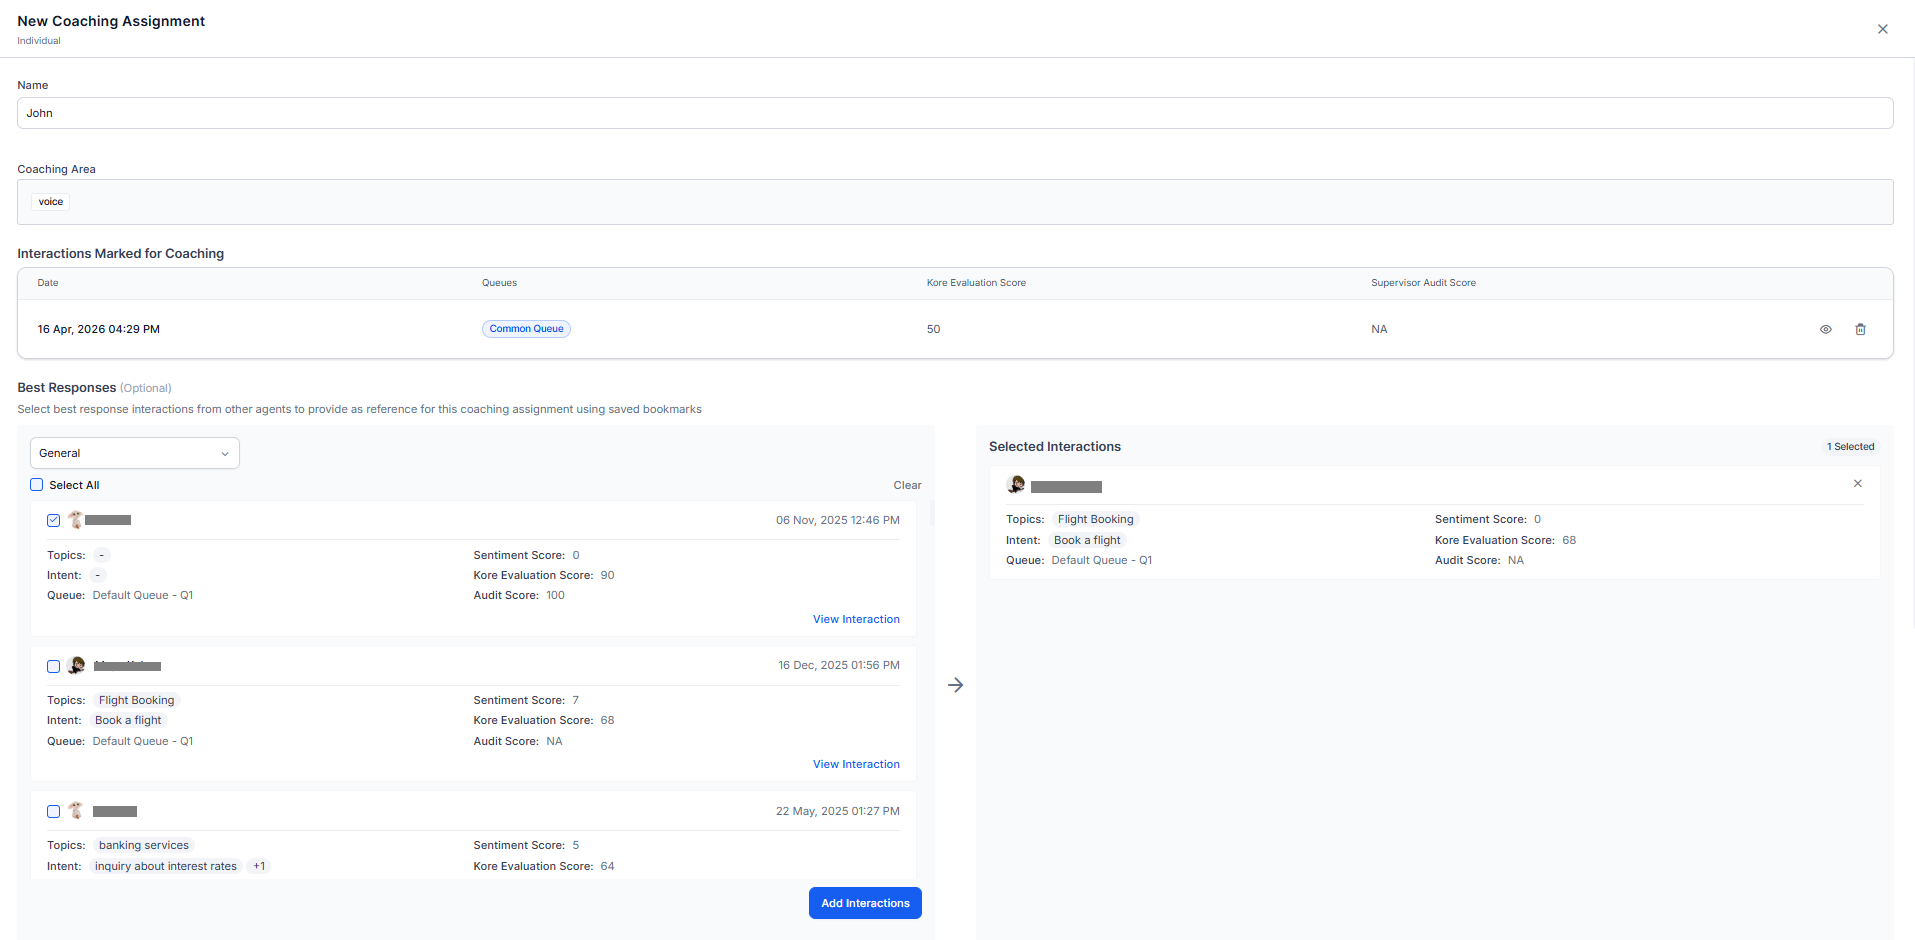Image resolution: width=1915 pixels, height=940 pixels.
Task: Click the Book a flight intent in left list
Action: coord(128,720)
